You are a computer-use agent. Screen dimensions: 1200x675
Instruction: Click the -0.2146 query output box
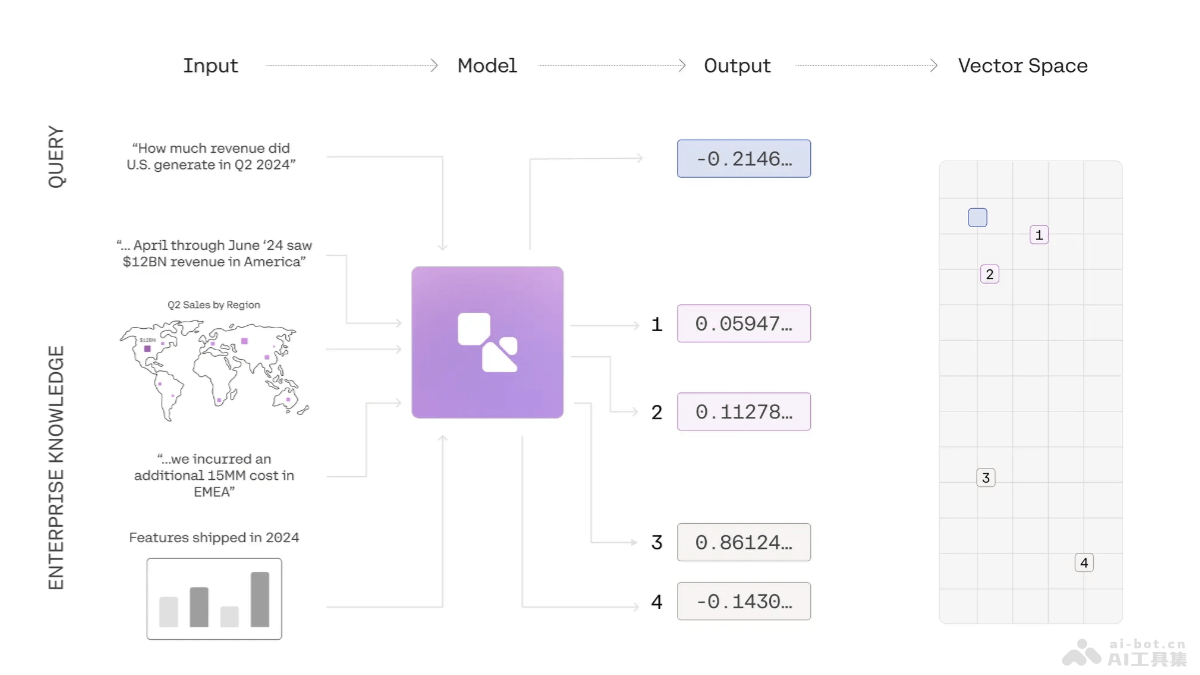(x=743, y=159)
